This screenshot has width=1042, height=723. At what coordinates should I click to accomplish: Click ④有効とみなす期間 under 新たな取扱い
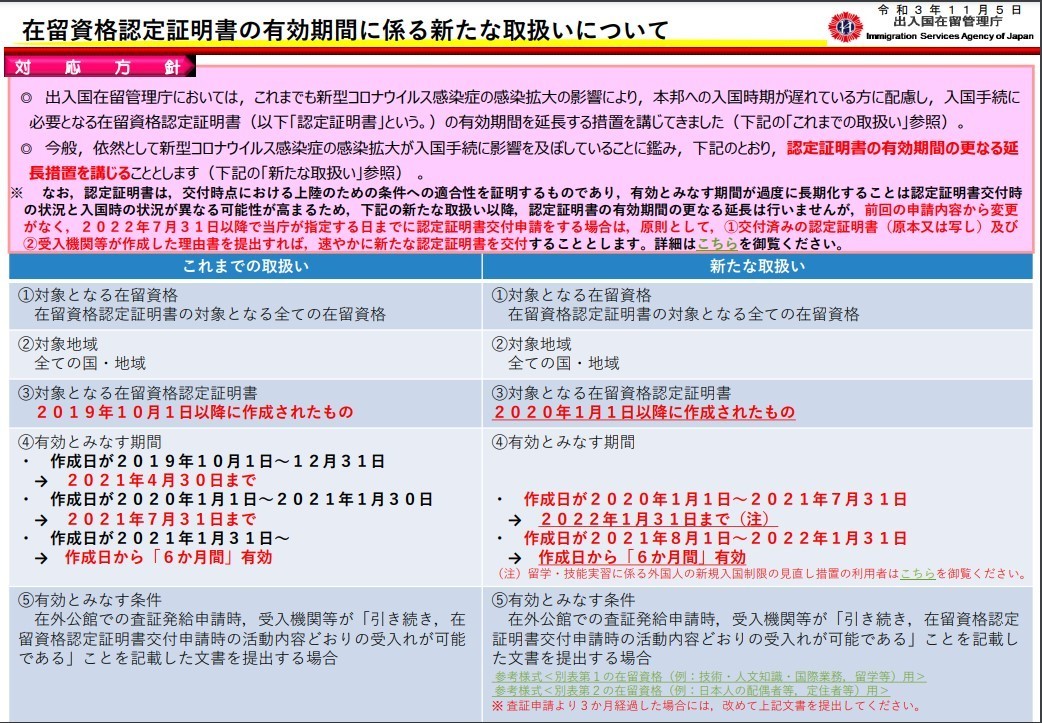pos(564,442)
